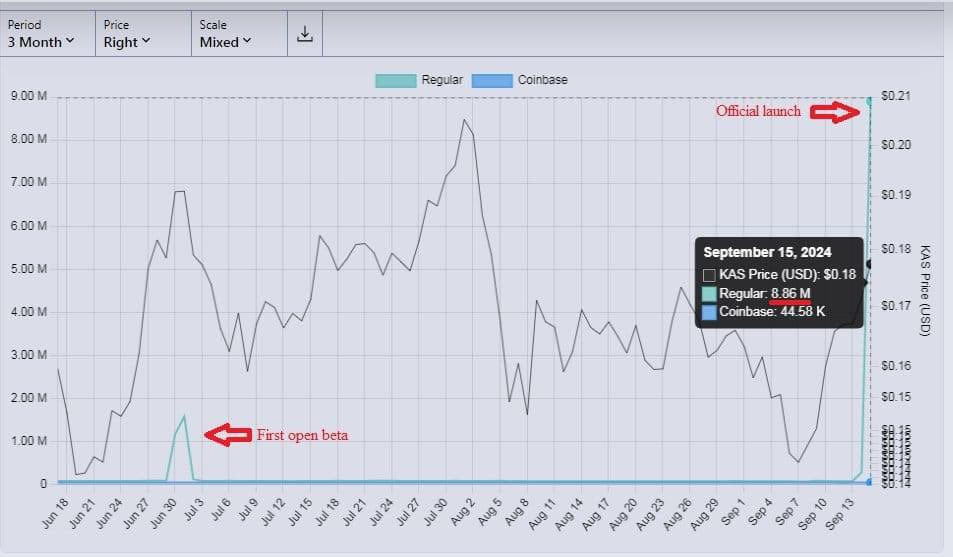
Task: Open the Scale Mixed dropdown
Action: pos(239,34)
